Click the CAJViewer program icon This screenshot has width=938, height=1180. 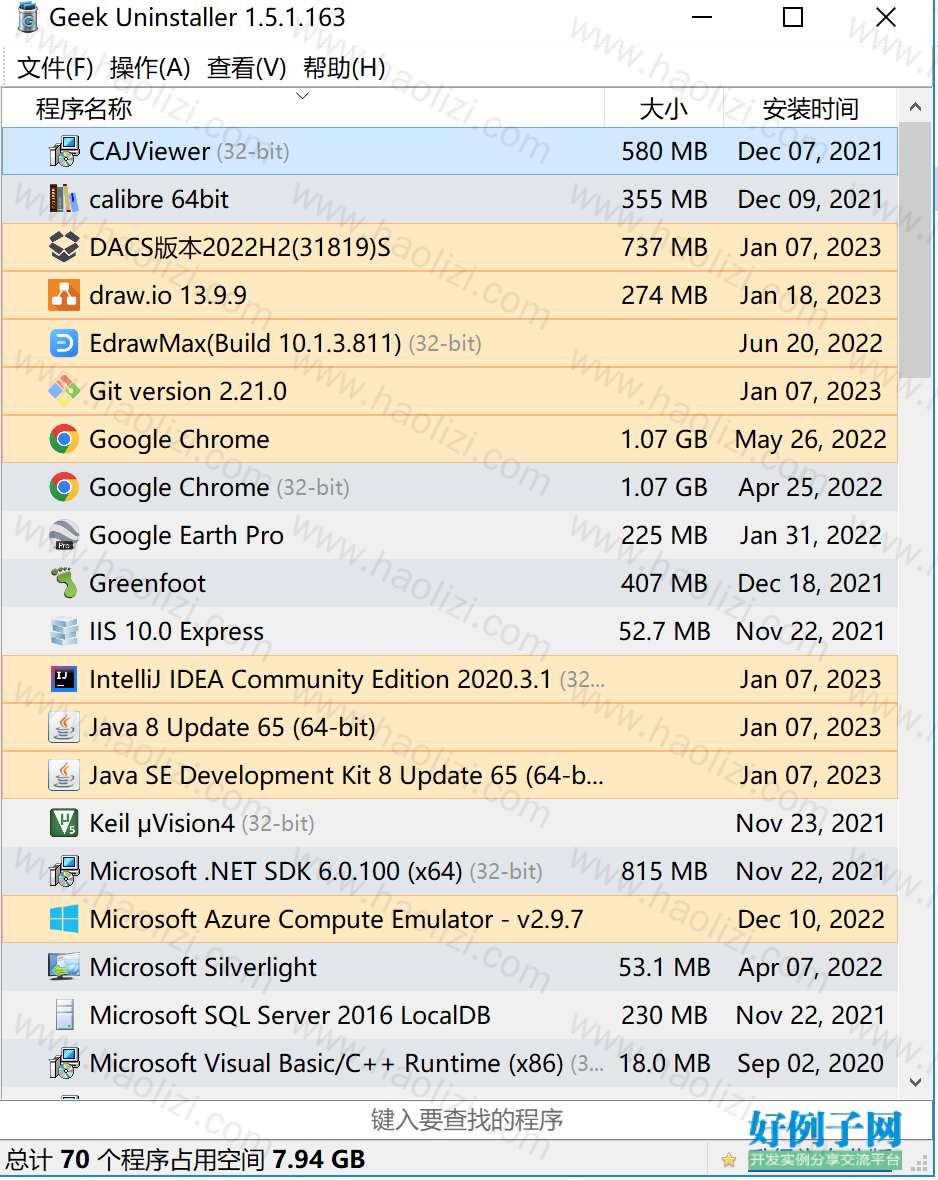[64, 151]
